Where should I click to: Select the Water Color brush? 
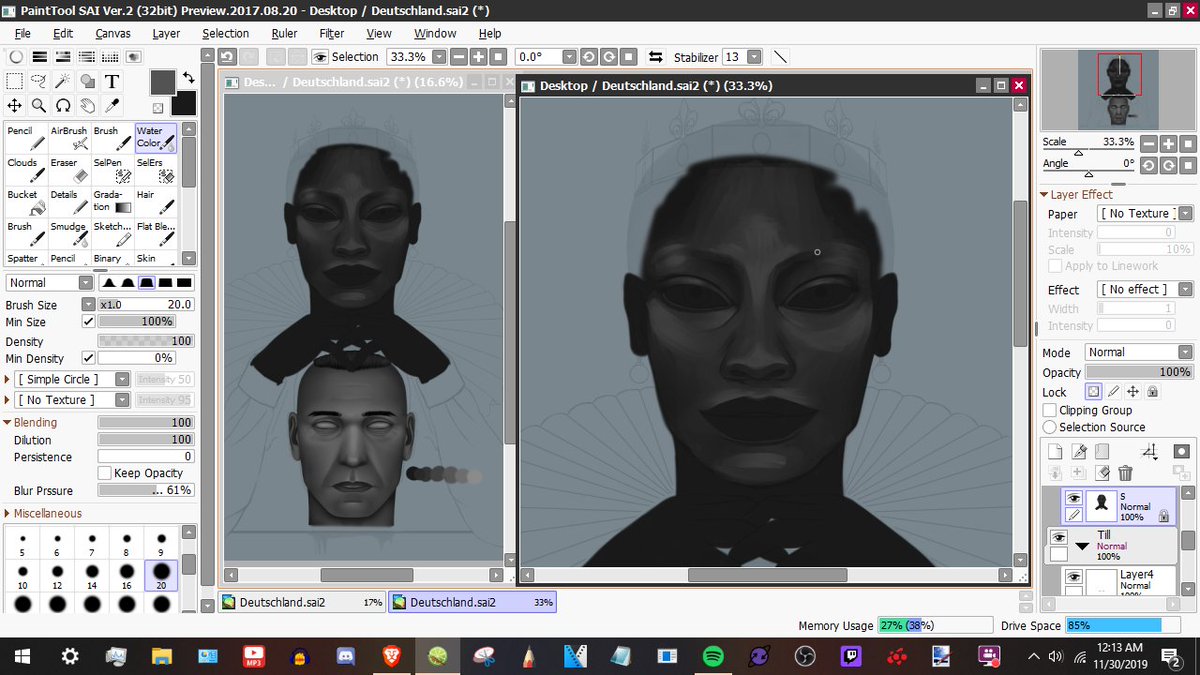click(155, 139)
